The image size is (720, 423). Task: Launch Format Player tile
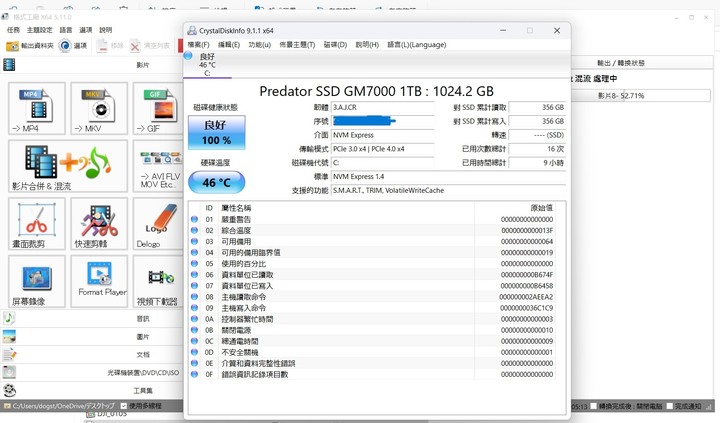(99, 281)
